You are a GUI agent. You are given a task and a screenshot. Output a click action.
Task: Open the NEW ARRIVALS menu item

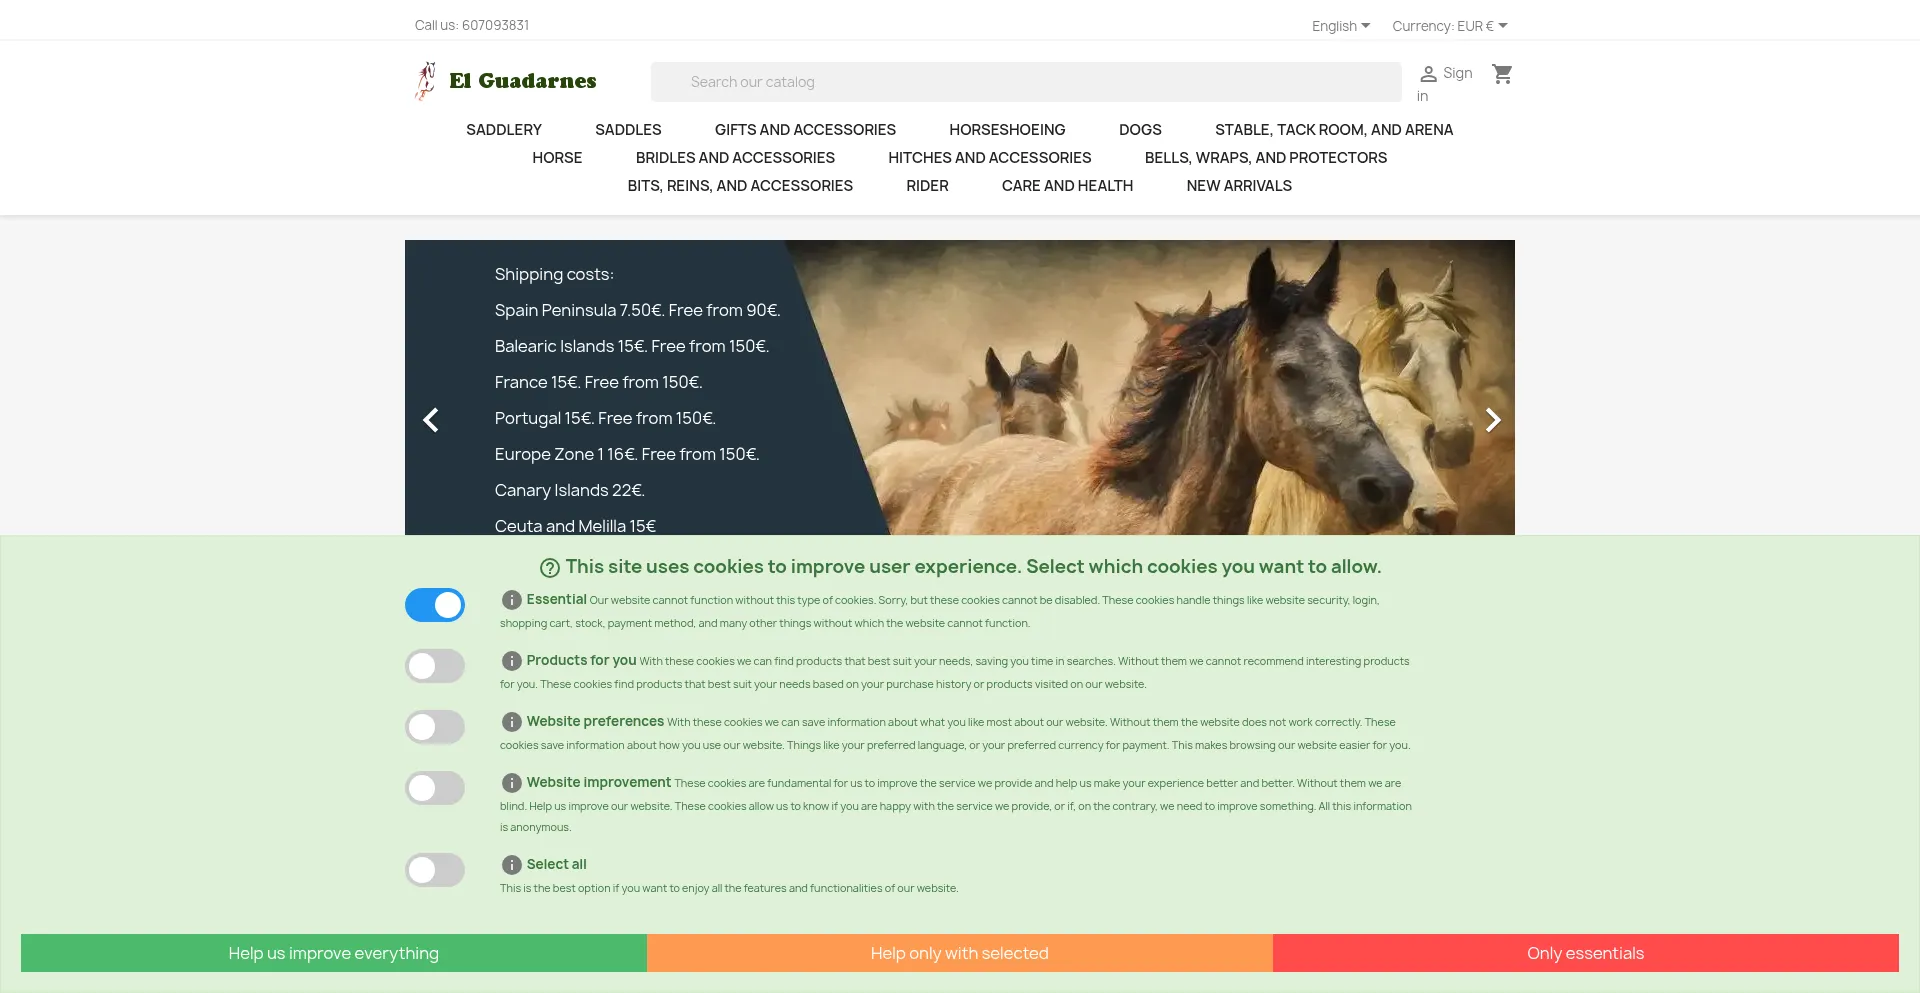[x=1238, y=186]
